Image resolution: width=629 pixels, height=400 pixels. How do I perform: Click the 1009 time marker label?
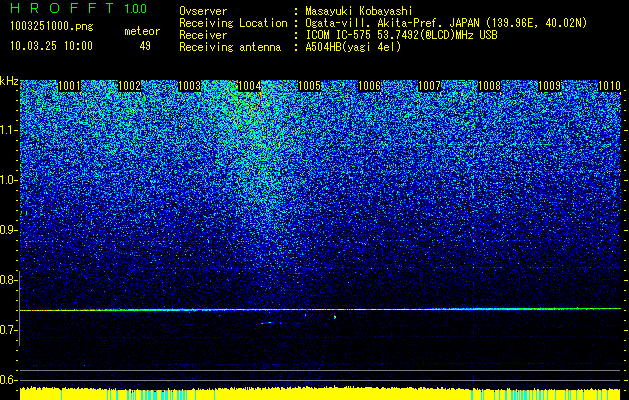point(549,86)
